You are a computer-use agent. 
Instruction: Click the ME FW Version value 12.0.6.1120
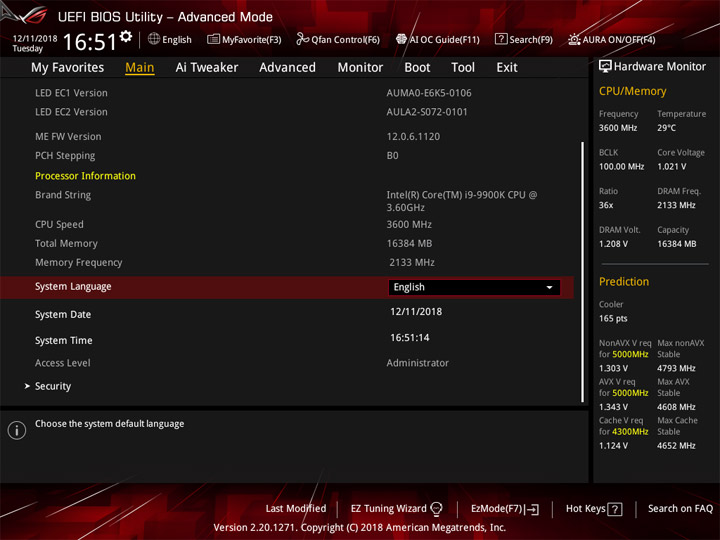[x=413, y=137]
